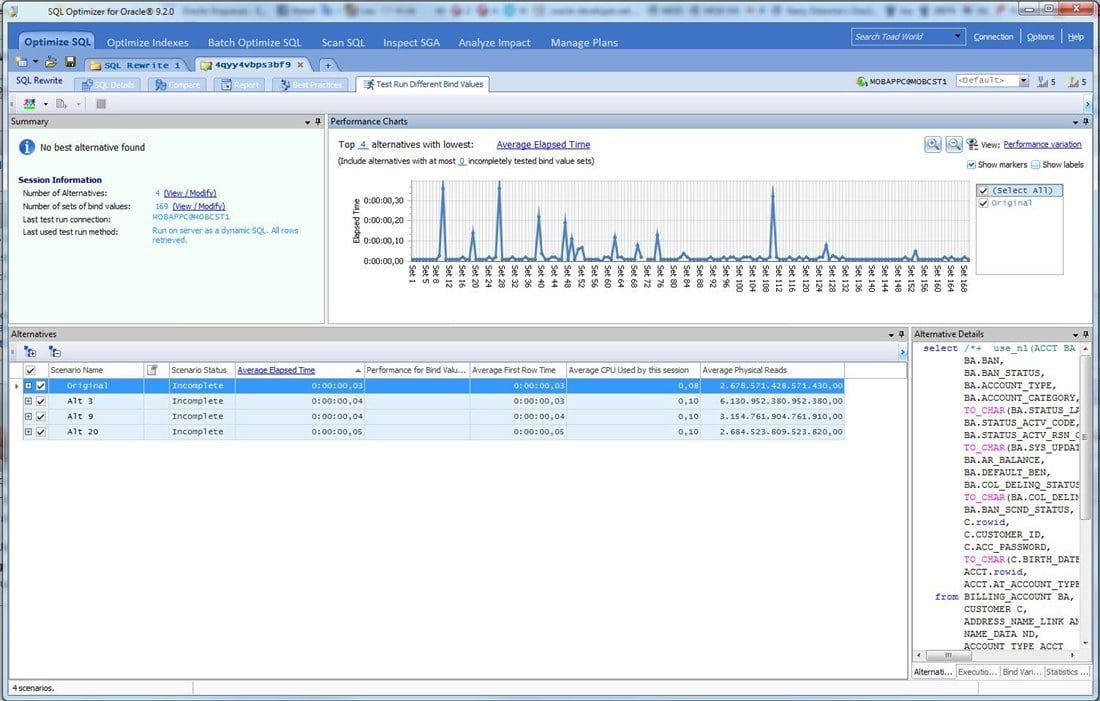Toggle the Show markers checkbox

coord(972,165)
